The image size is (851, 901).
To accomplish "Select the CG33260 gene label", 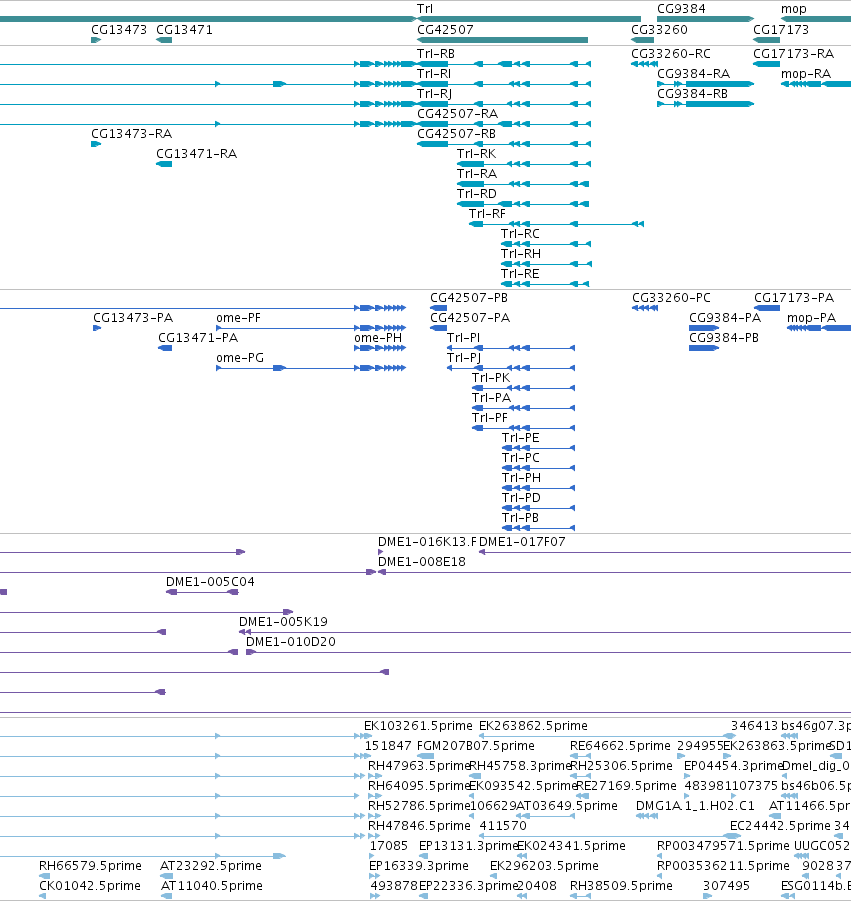I will [659, 29].
